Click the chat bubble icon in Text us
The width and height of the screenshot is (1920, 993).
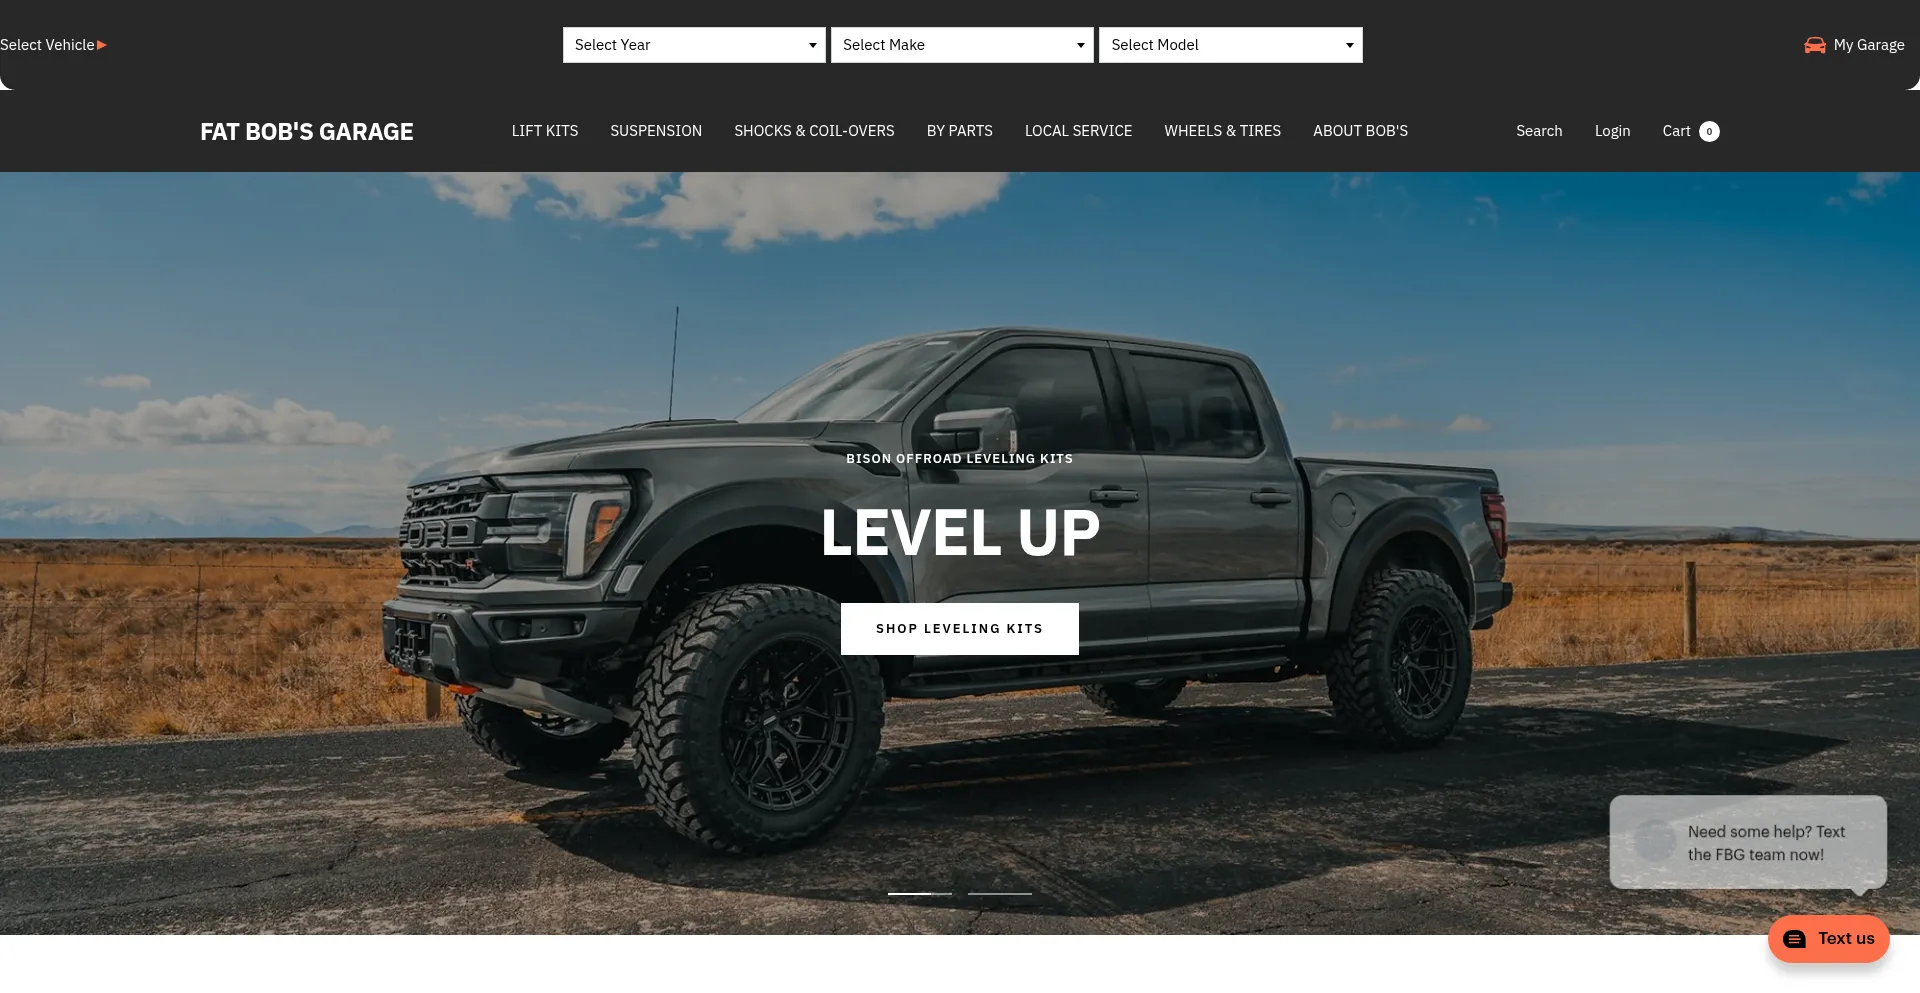coord(1795,939)
